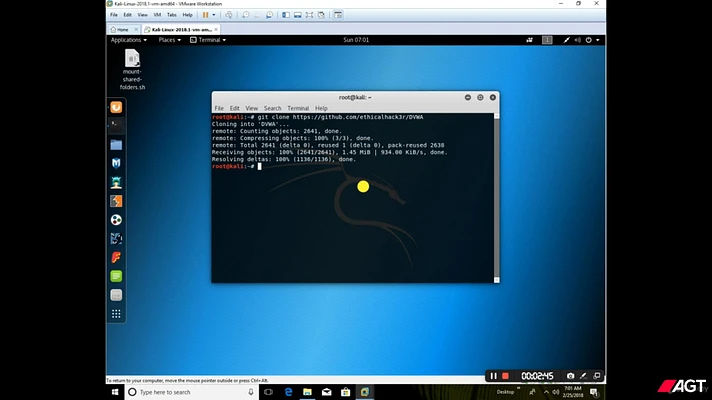Click the pen icon in Kali top bar

[566, 40]
